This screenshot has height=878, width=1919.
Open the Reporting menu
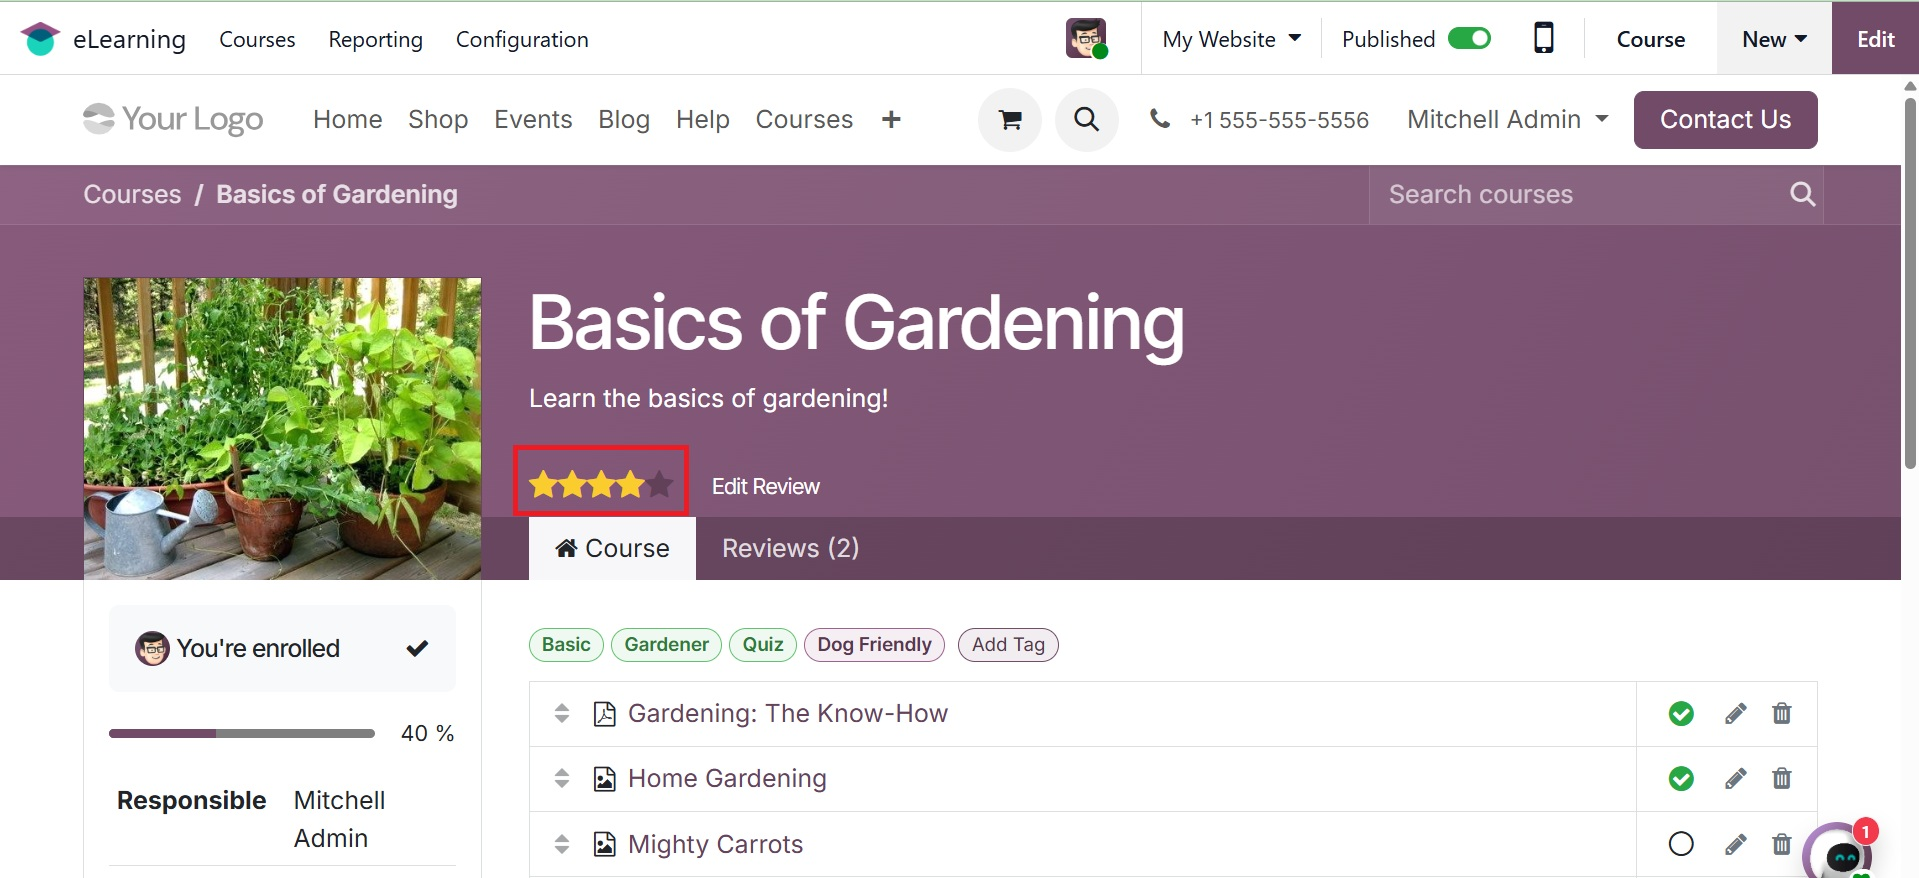[x=375, y=39]
